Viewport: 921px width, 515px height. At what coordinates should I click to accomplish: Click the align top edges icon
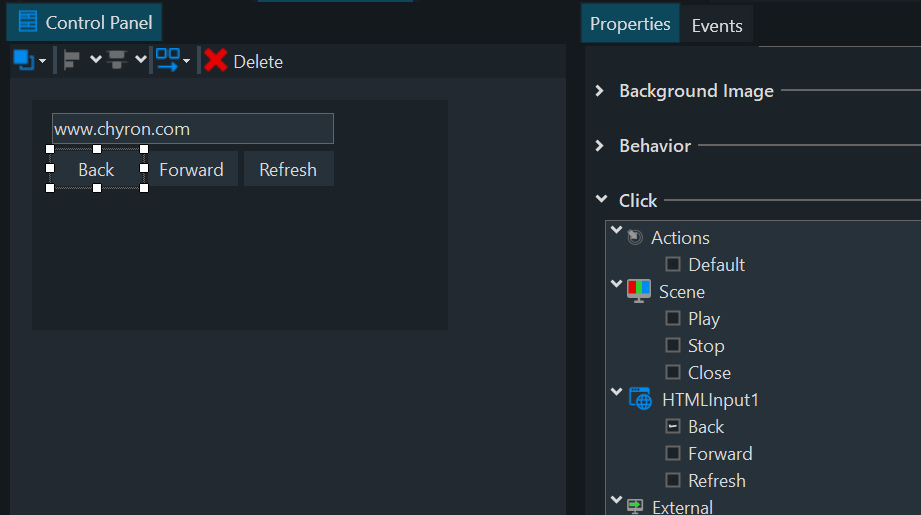pos(117,60)
